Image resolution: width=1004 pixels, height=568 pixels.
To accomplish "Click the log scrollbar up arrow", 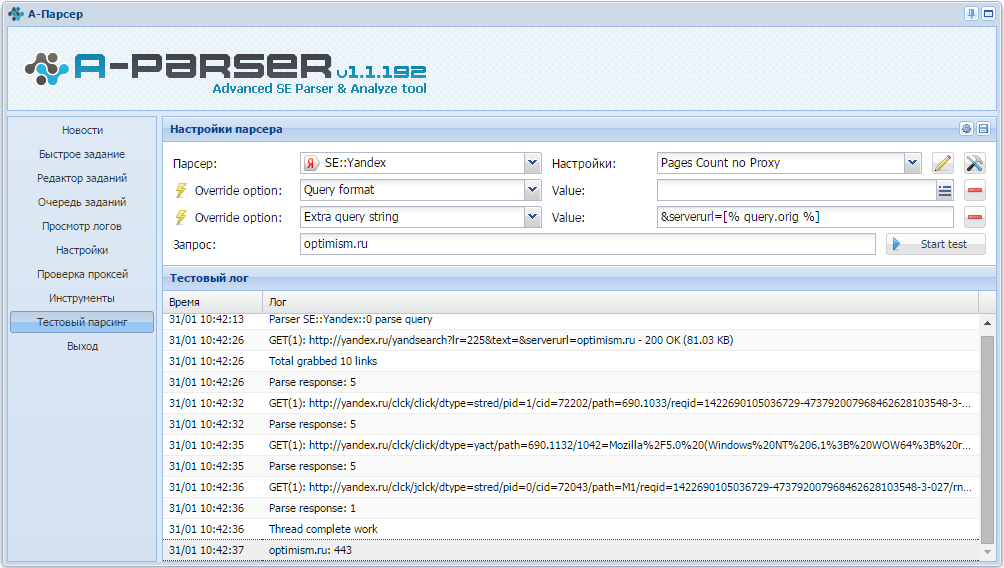I will [987, 323].
